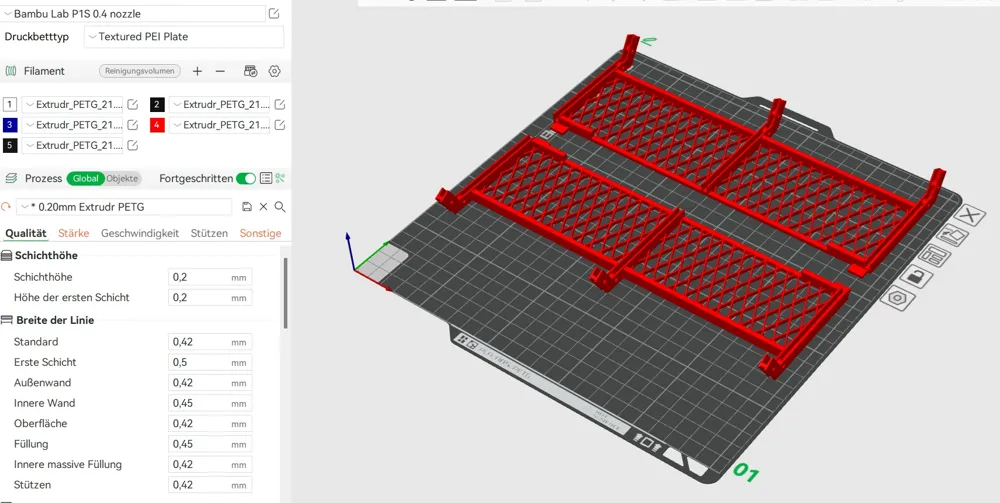
Task: Select the lower red mesh shelf object
Action: 644,255
